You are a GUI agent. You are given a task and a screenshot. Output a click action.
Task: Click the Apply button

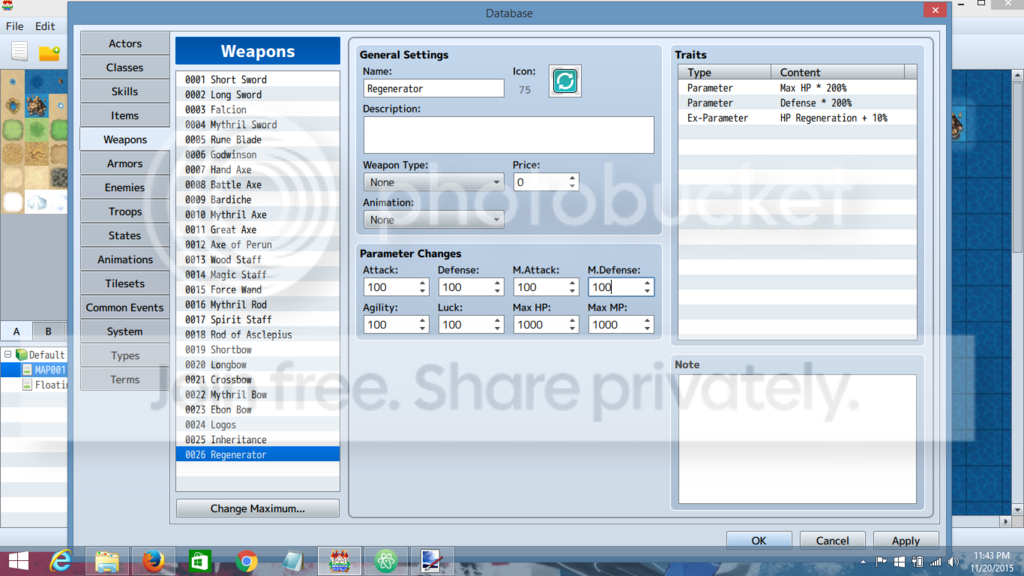905,540
